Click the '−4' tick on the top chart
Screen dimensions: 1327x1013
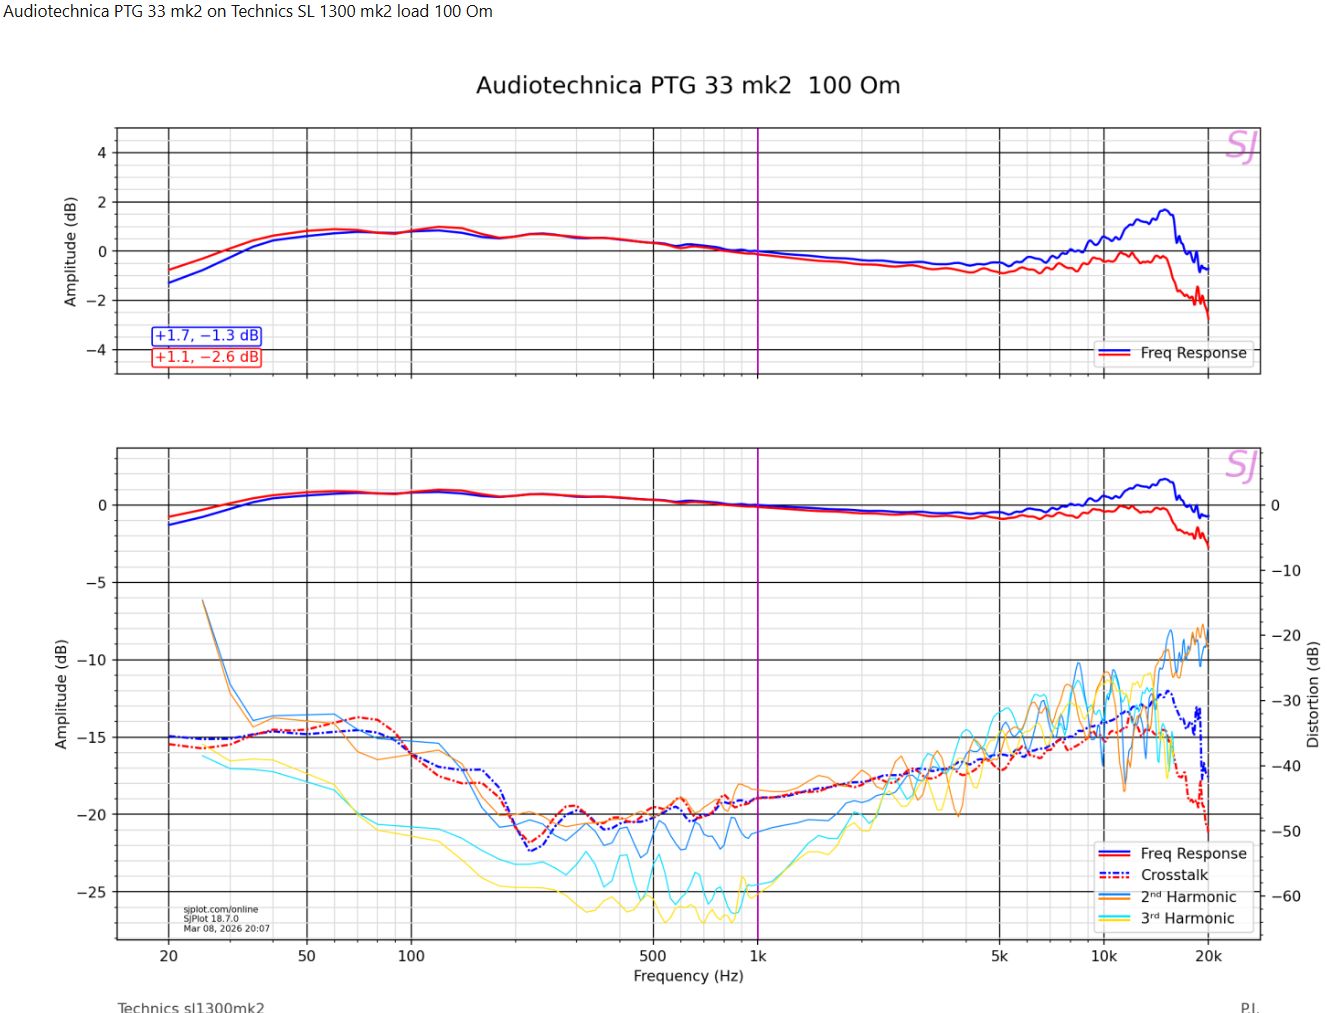96,350
